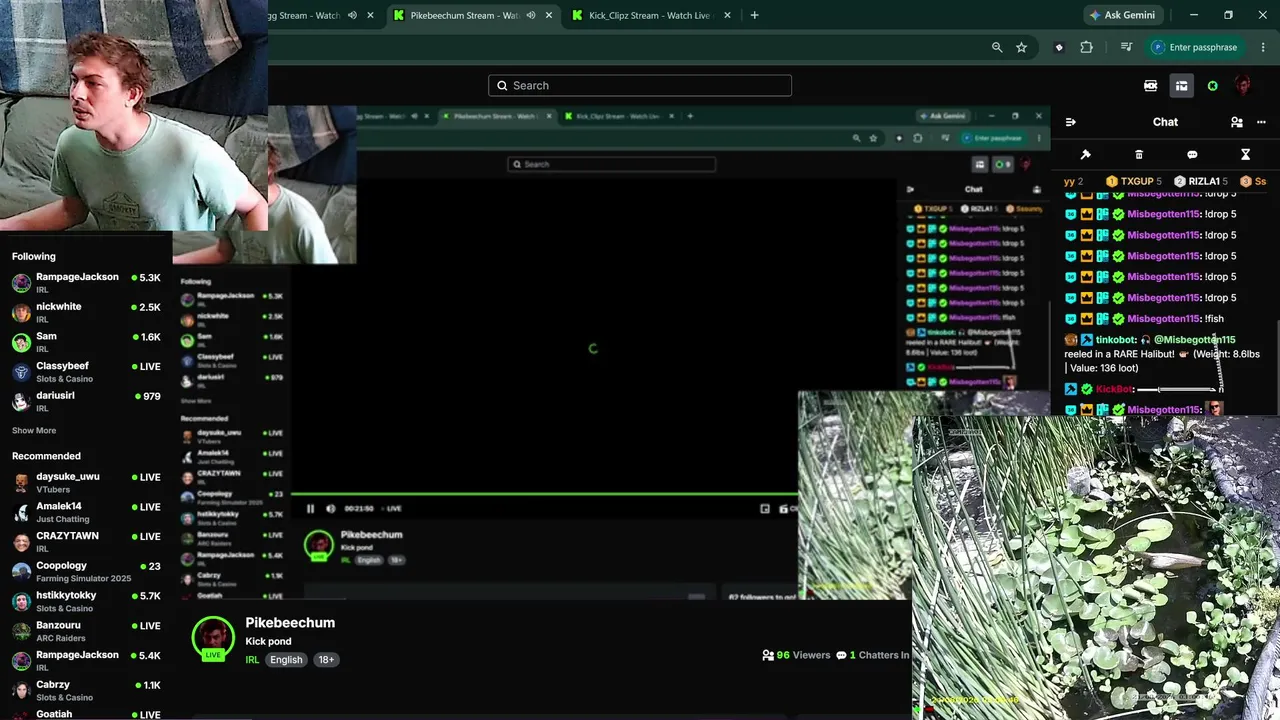Click the Recommended heading in sidebar
This screenshot has height=720, width=1280.
[46, 456]
